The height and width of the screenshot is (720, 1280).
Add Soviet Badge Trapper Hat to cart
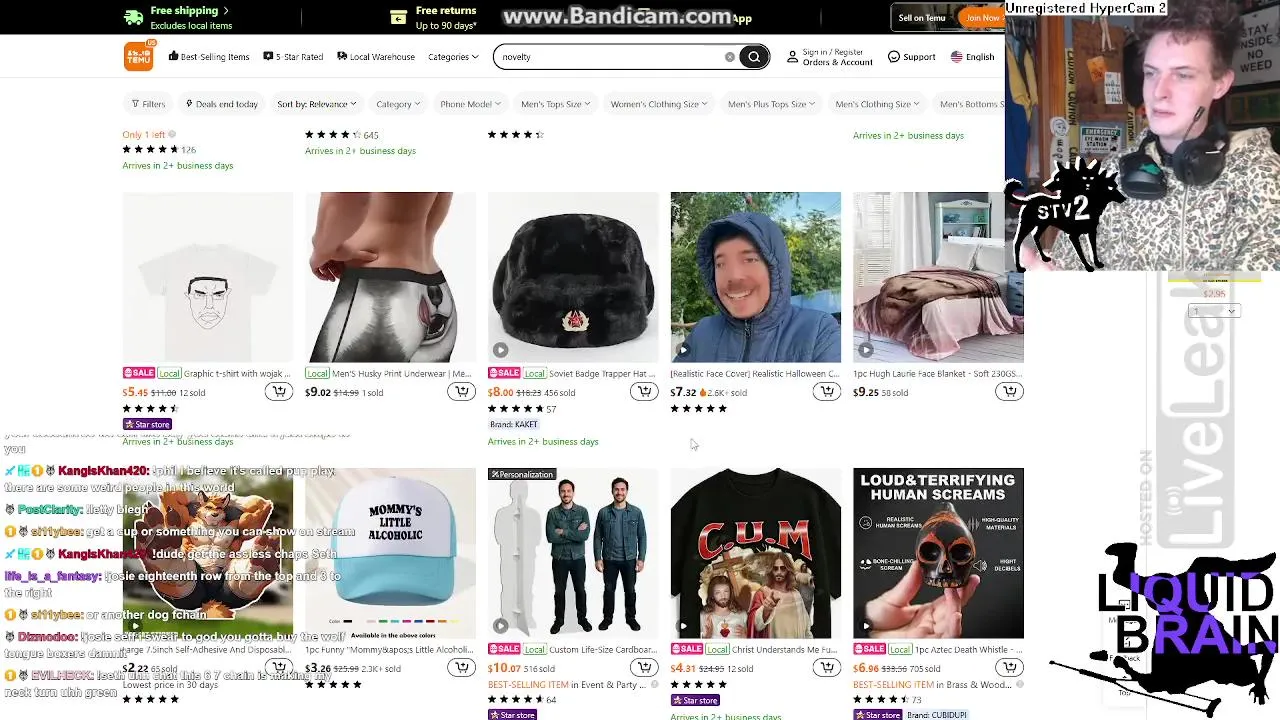644,392
